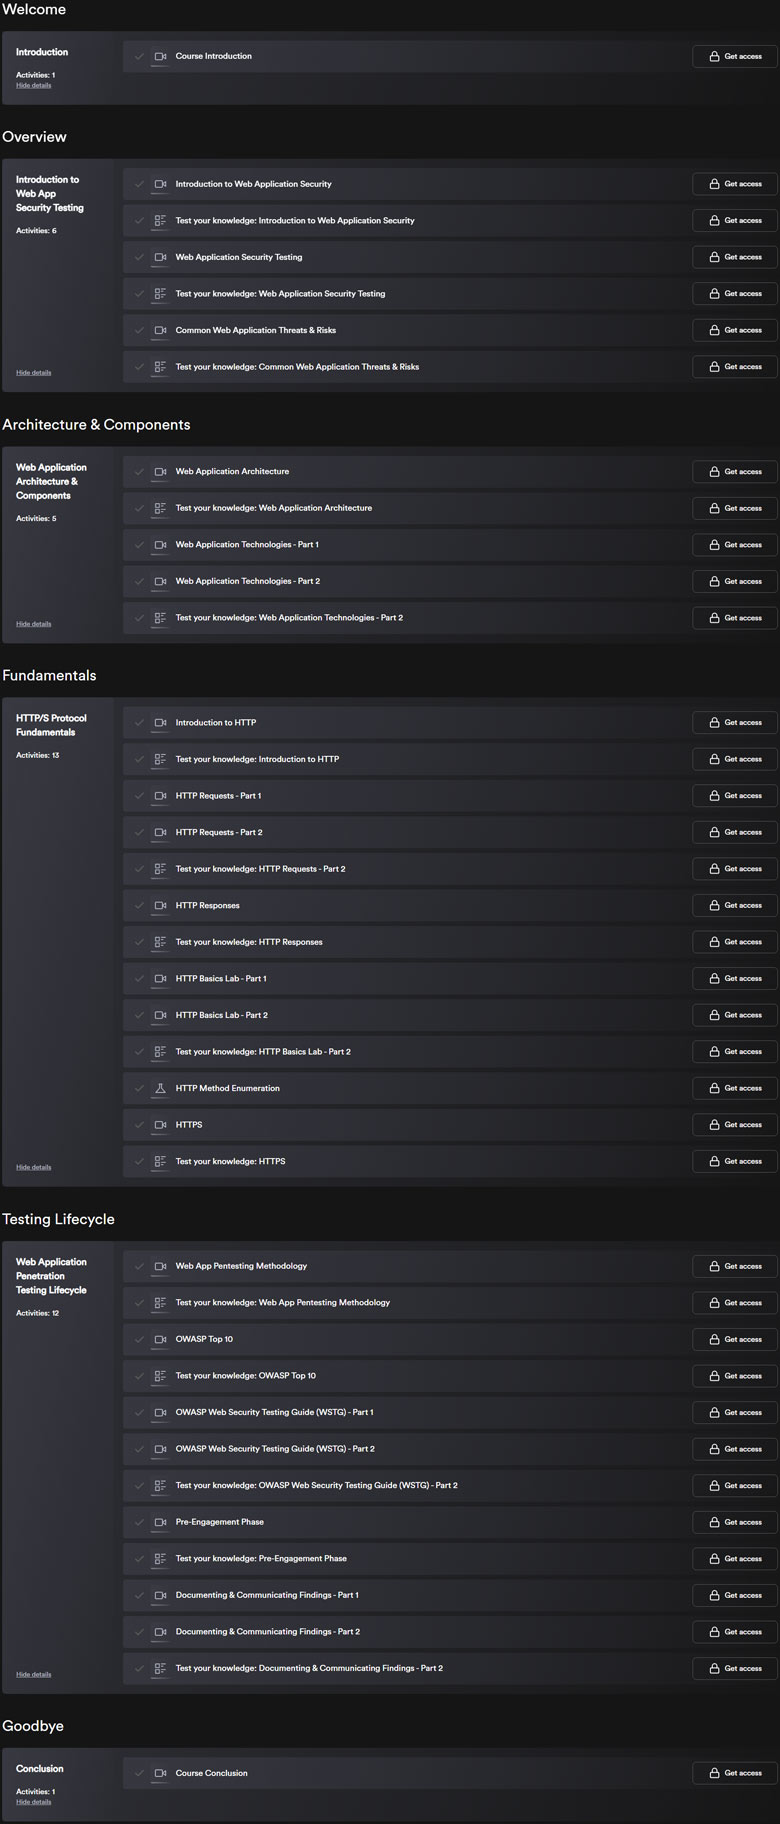Toggle the checkmark for HTTP Basics Lab - Part 2 video

139,1015
